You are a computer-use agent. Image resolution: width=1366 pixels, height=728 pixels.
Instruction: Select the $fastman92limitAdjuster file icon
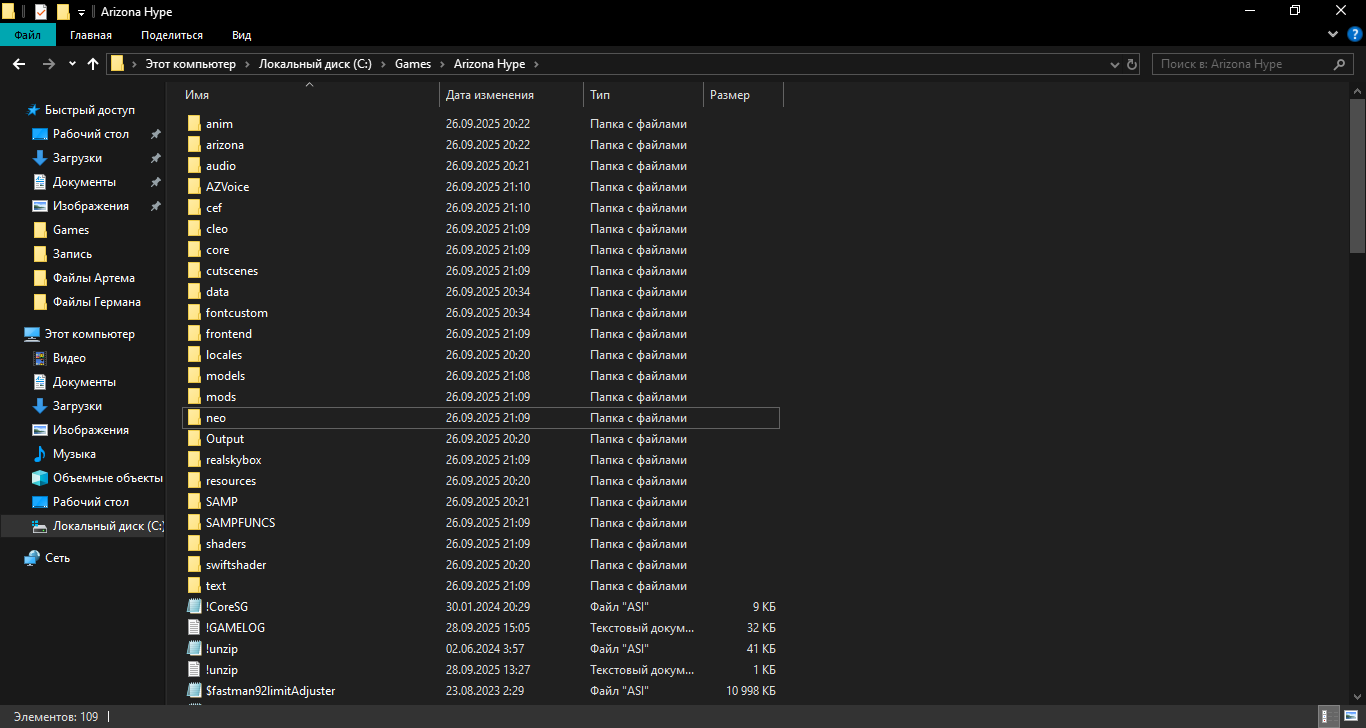pyautogui.click(x=195, y=691)
